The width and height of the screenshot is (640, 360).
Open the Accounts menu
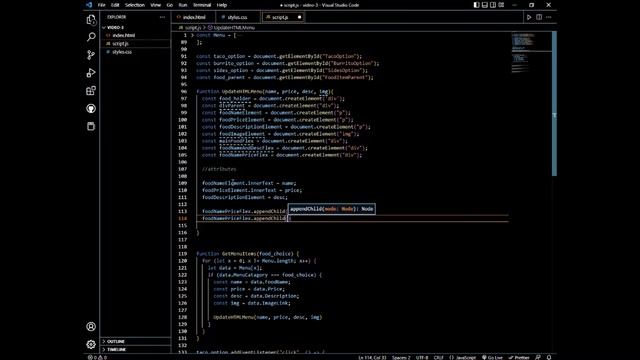tap(91, 327)
